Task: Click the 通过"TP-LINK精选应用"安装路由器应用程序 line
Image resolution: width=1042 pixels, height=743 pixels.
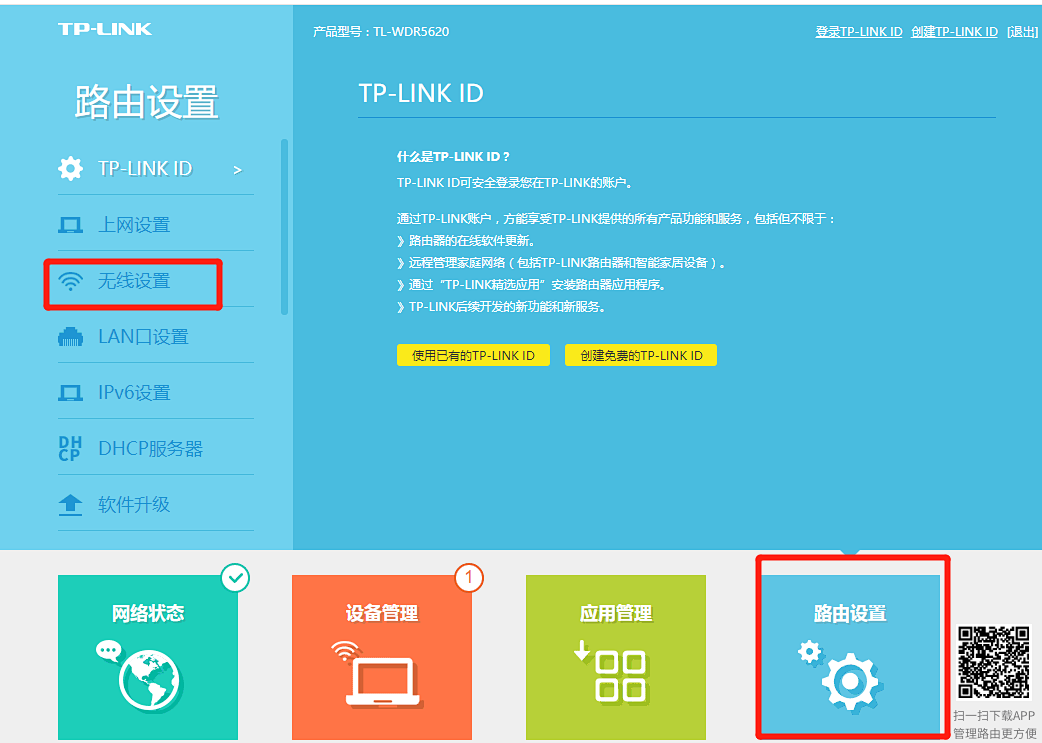Action: [x=532, y=285]
